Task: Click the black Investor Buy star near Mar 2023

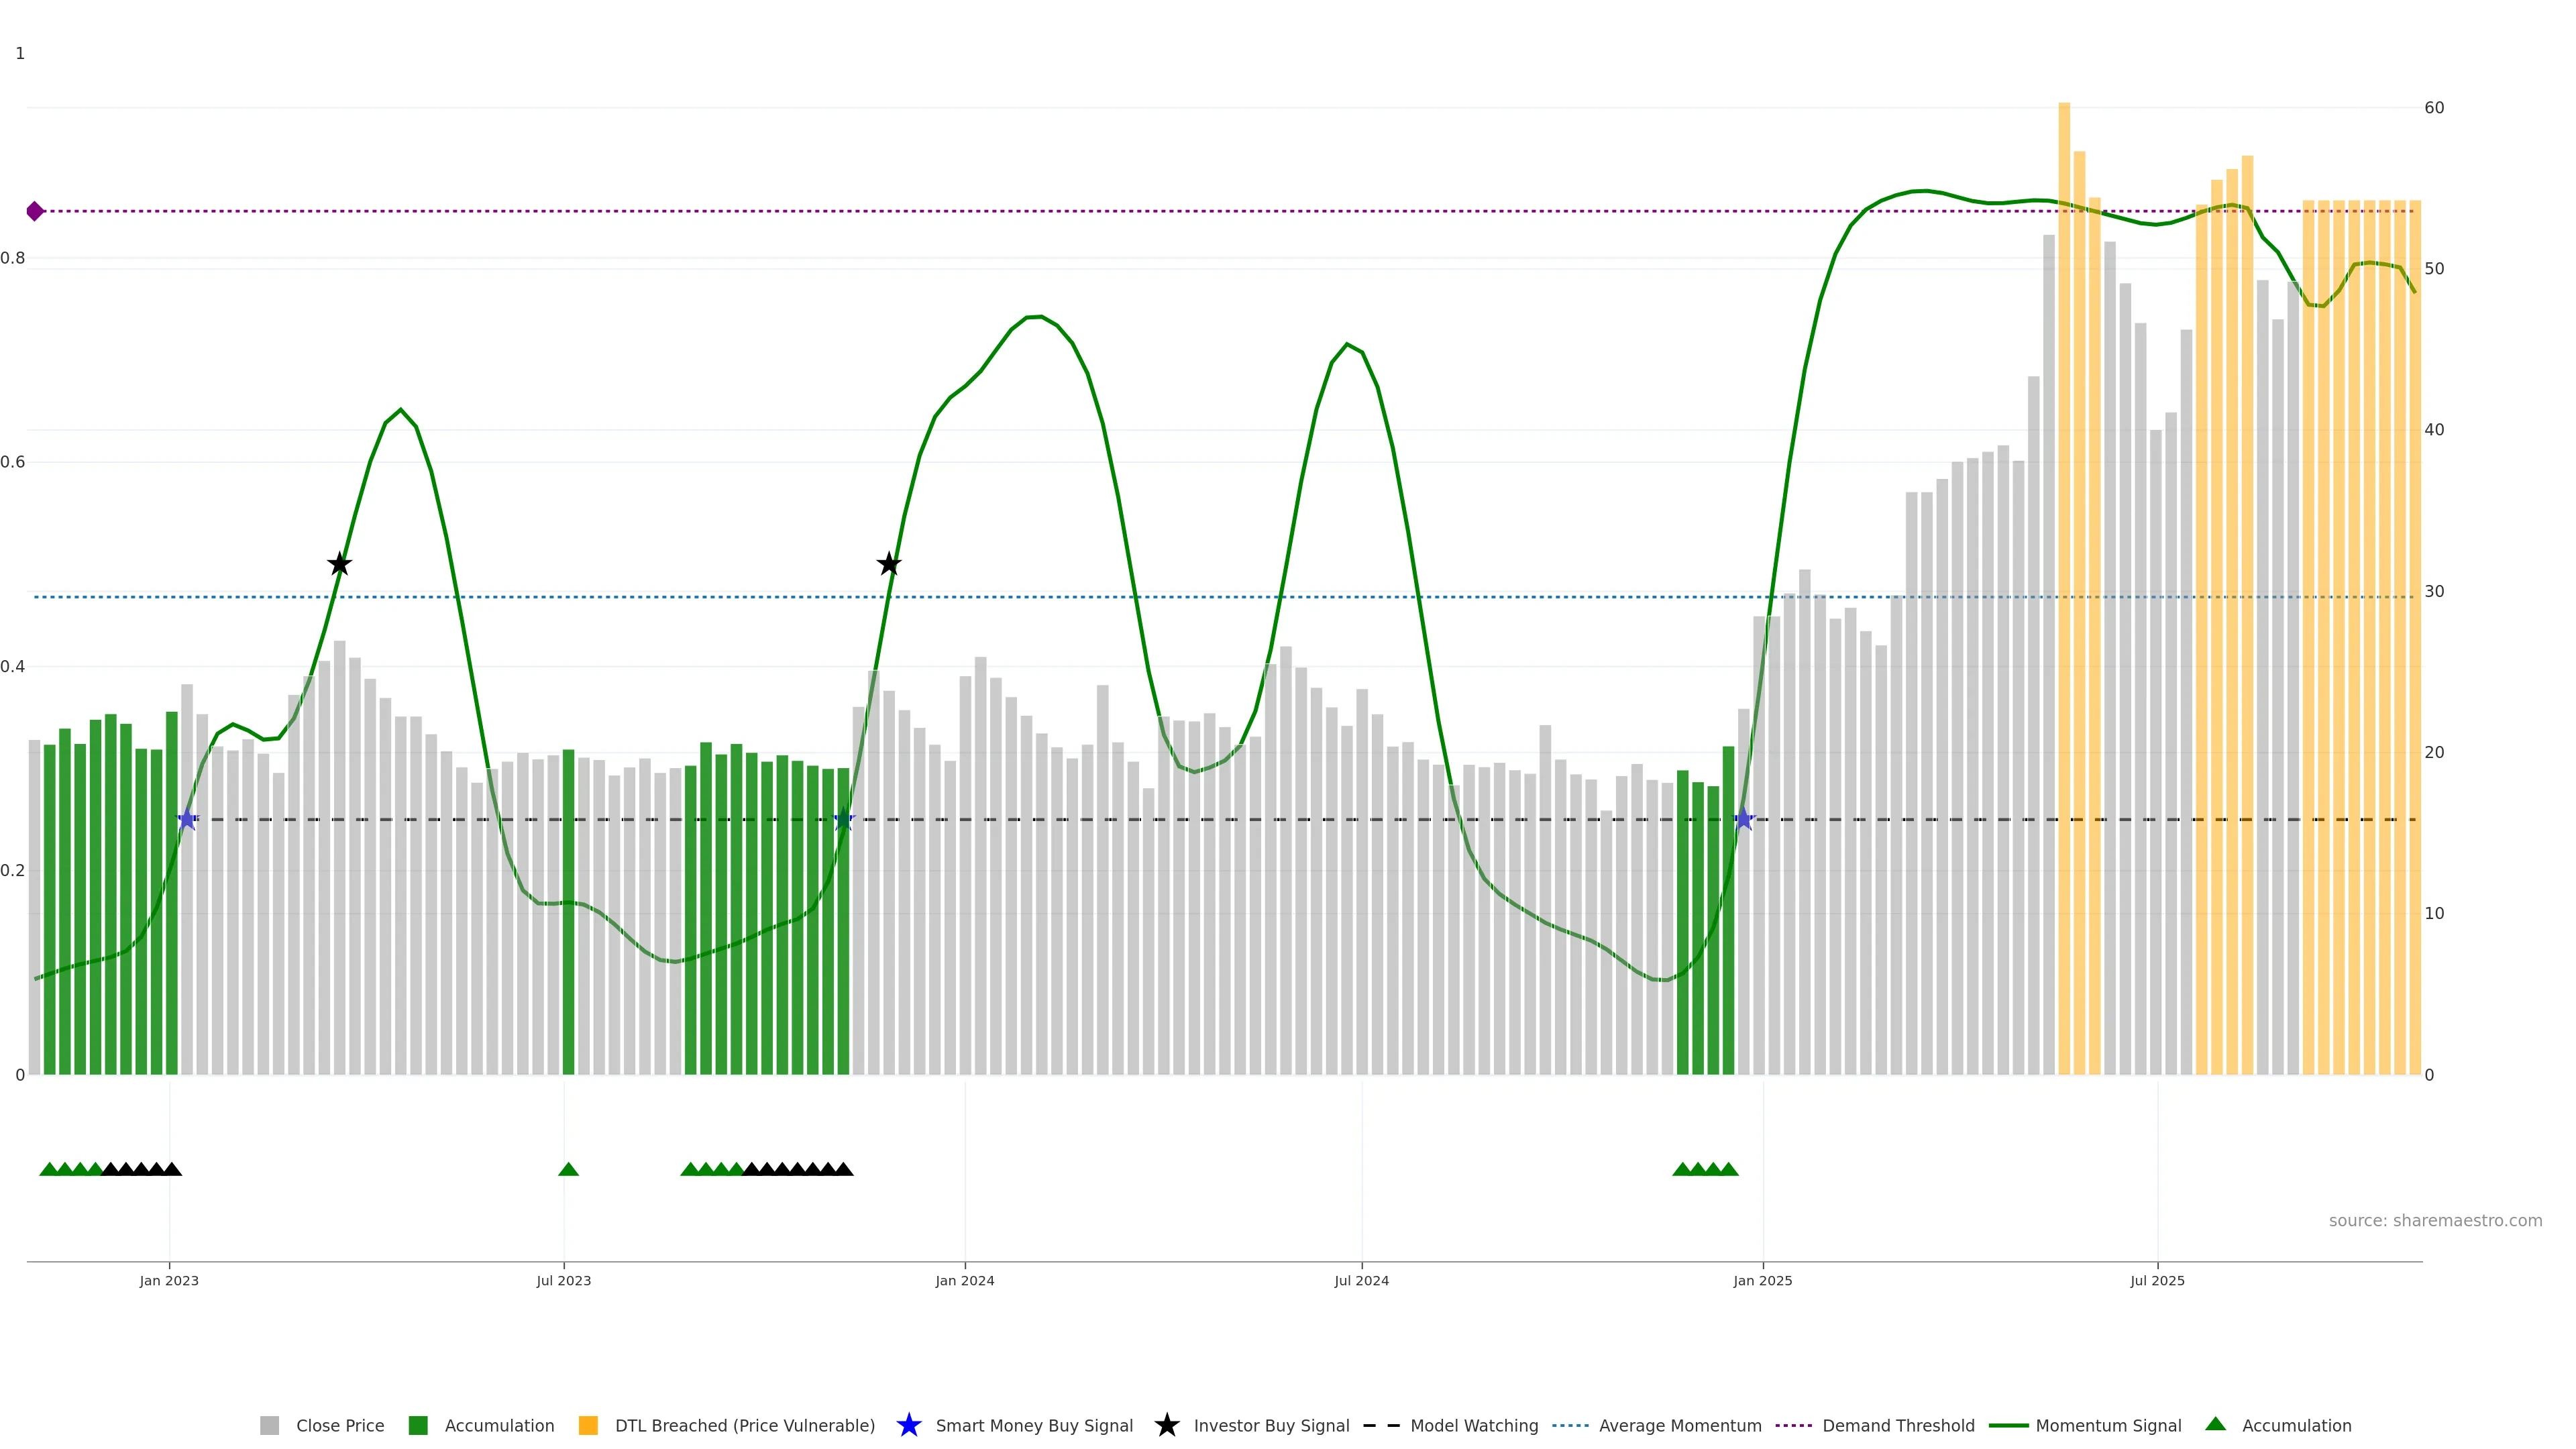Action: click(340, 564)
